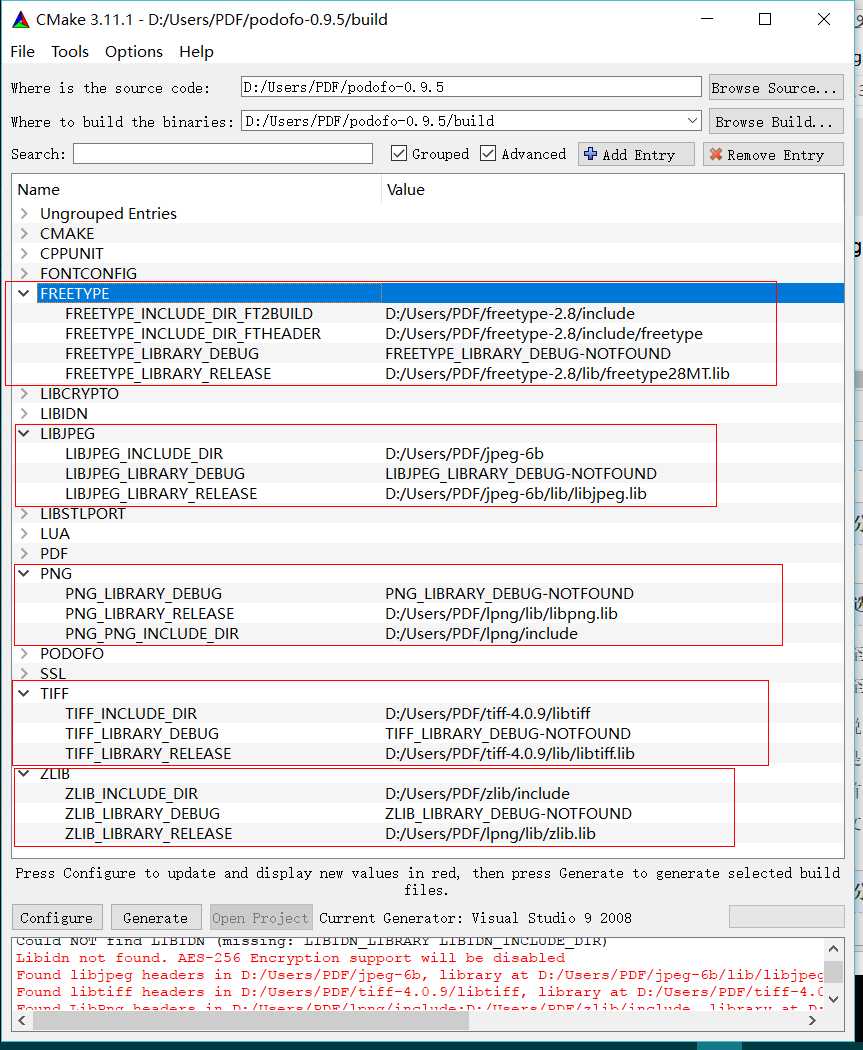863x1050 pixels.
Task: Select the FREETYPE_INCLUDE_DIR_FT2BUILD entry
Action: coord(189,313)
